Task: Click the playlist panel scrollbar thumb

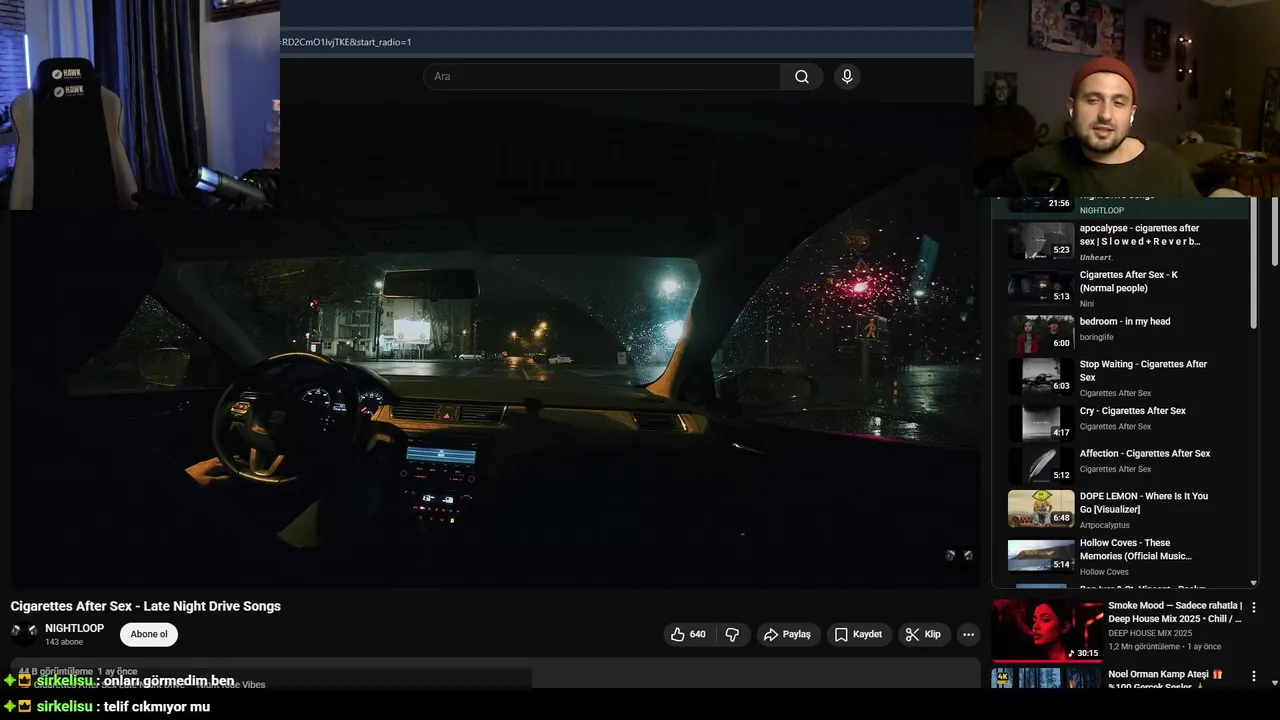Action: tap(1254, 263)
